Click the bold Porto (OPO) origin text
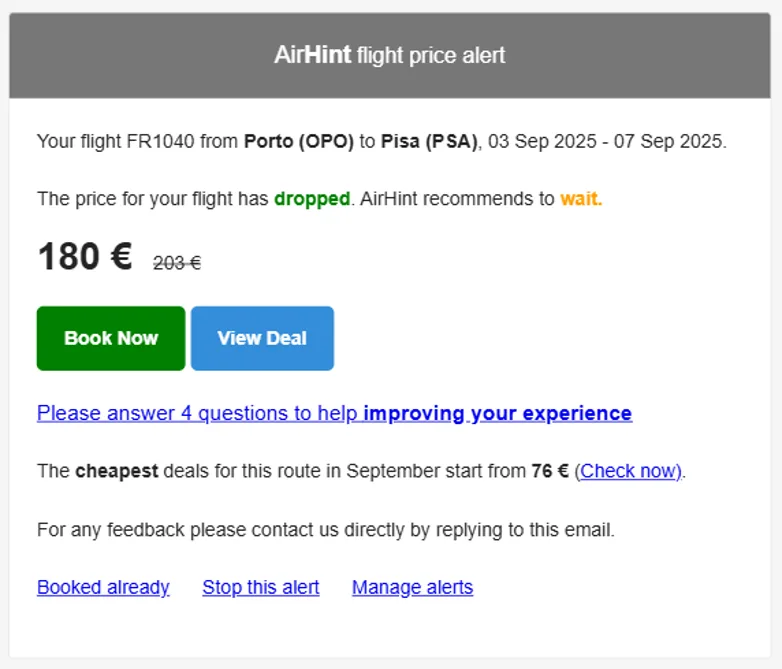This screenshot has width=782, height=669. [x=299, y=141]
